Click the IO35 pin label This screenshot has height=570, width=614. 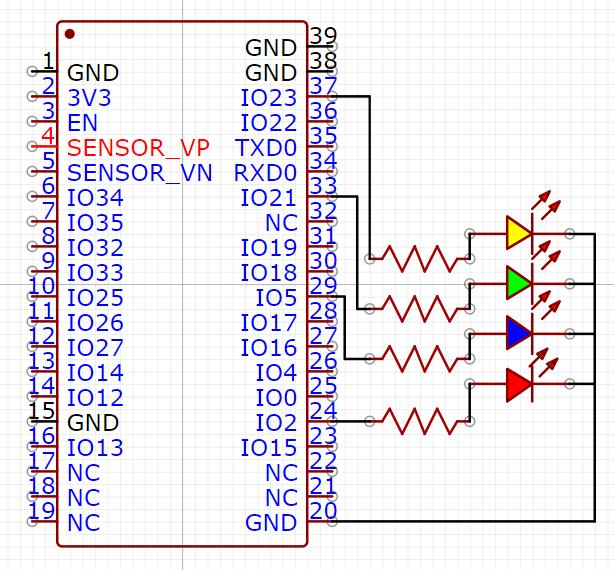pyautogui.click(x=95, y=223)
